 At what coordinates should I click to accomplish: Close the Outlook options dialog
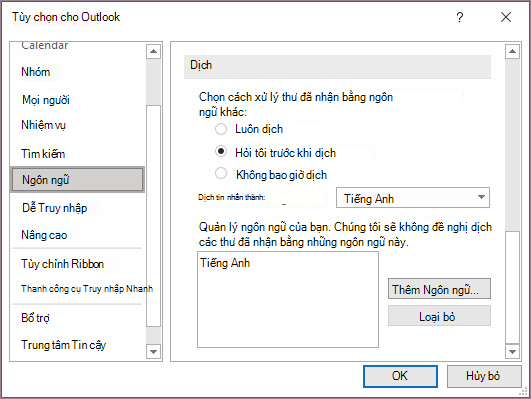tap(506, 17)
